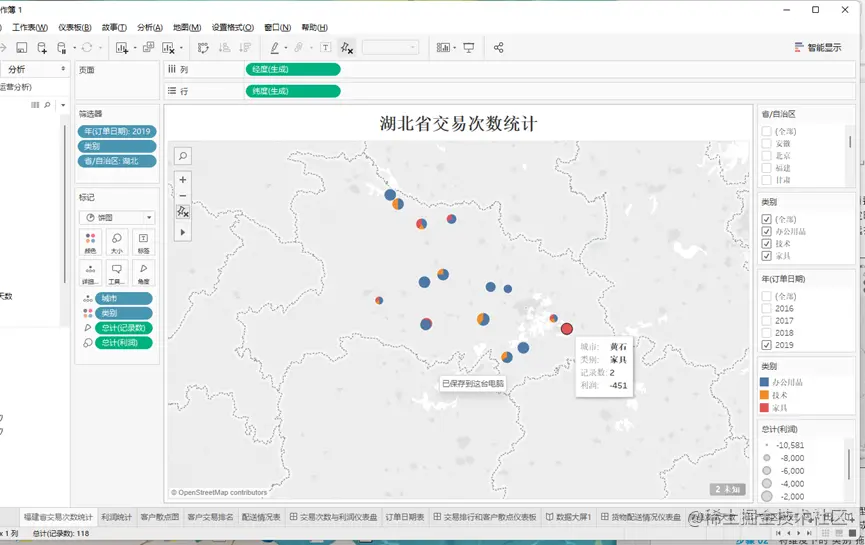Click the 经度(生成) pill on Columns
This screenshot has height=545, width=865.
(x=293, y=69)
